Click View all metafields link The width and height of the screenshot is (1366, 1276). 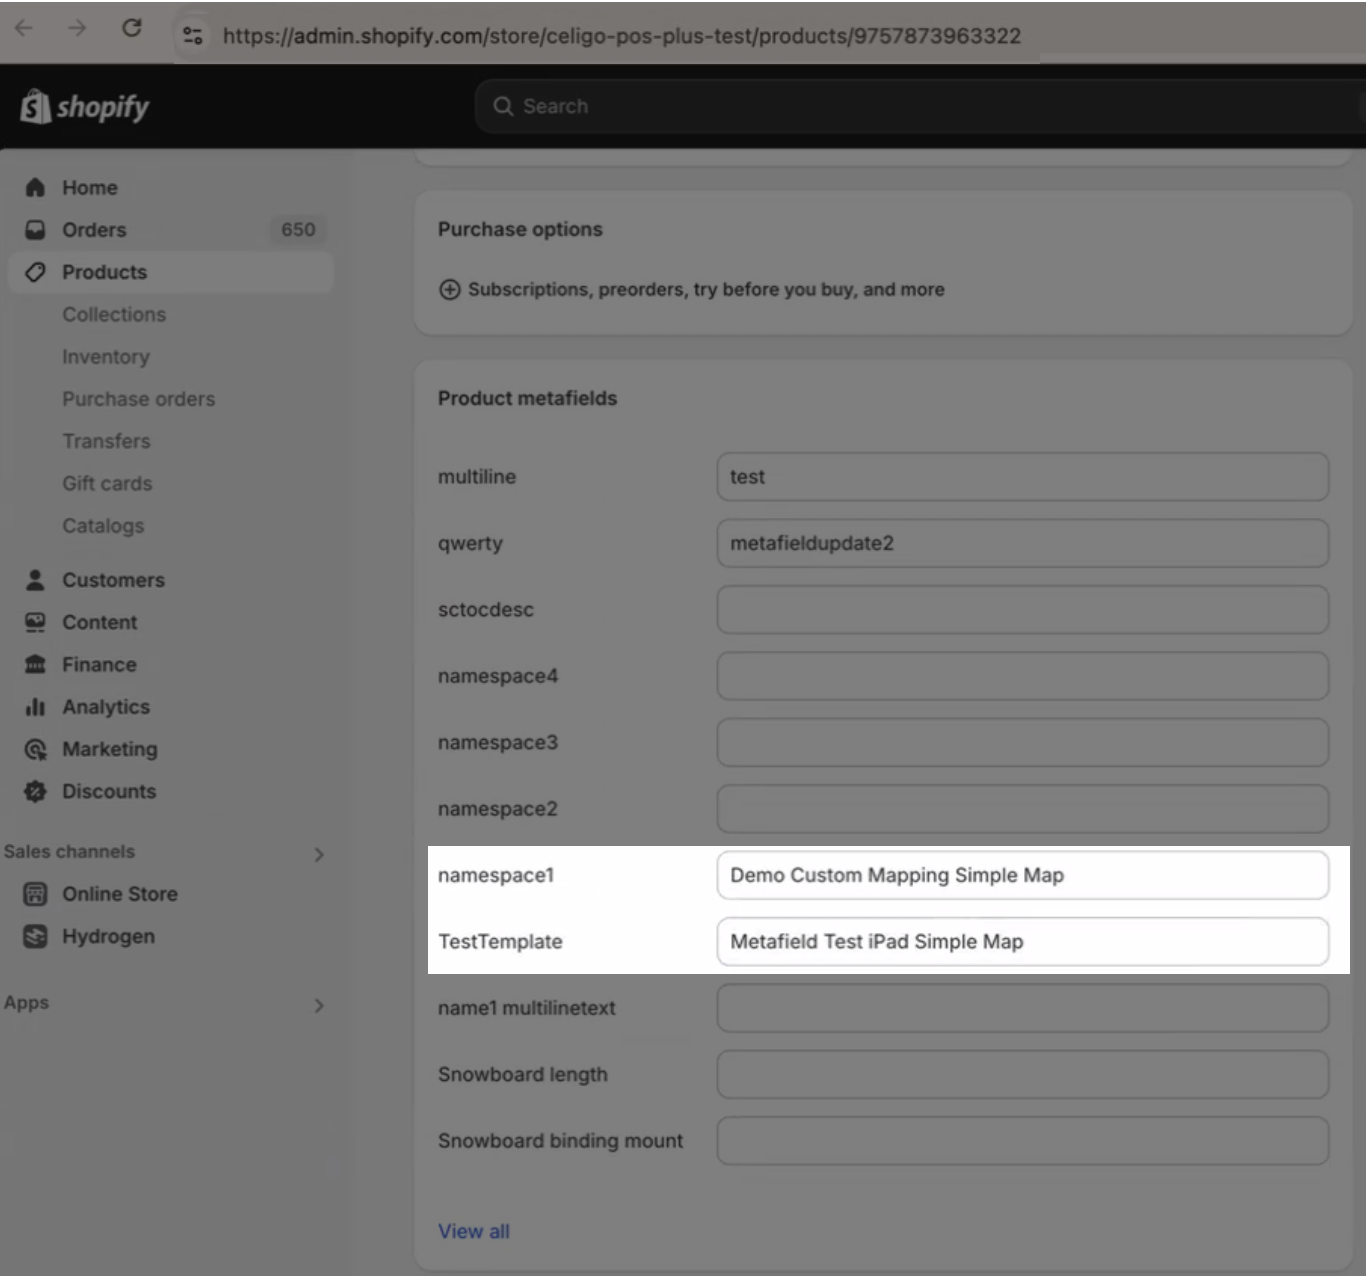tap(474, 1231)
